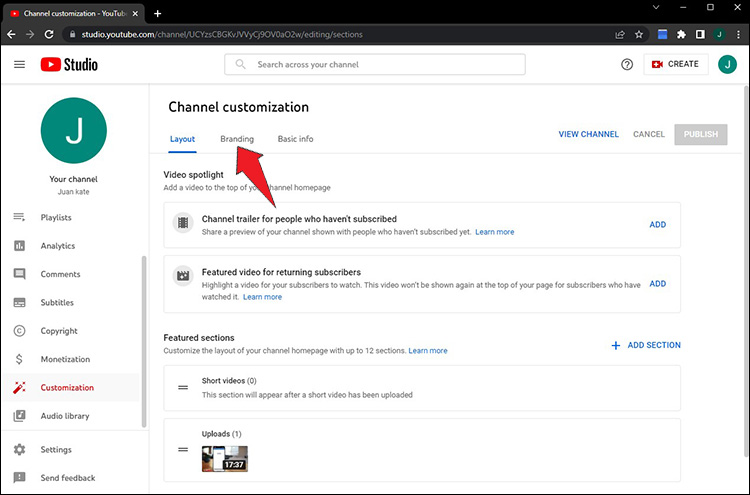Click the account avatar in top bar
The width and height of the screenshot is (750, 495).
(727, 64)
